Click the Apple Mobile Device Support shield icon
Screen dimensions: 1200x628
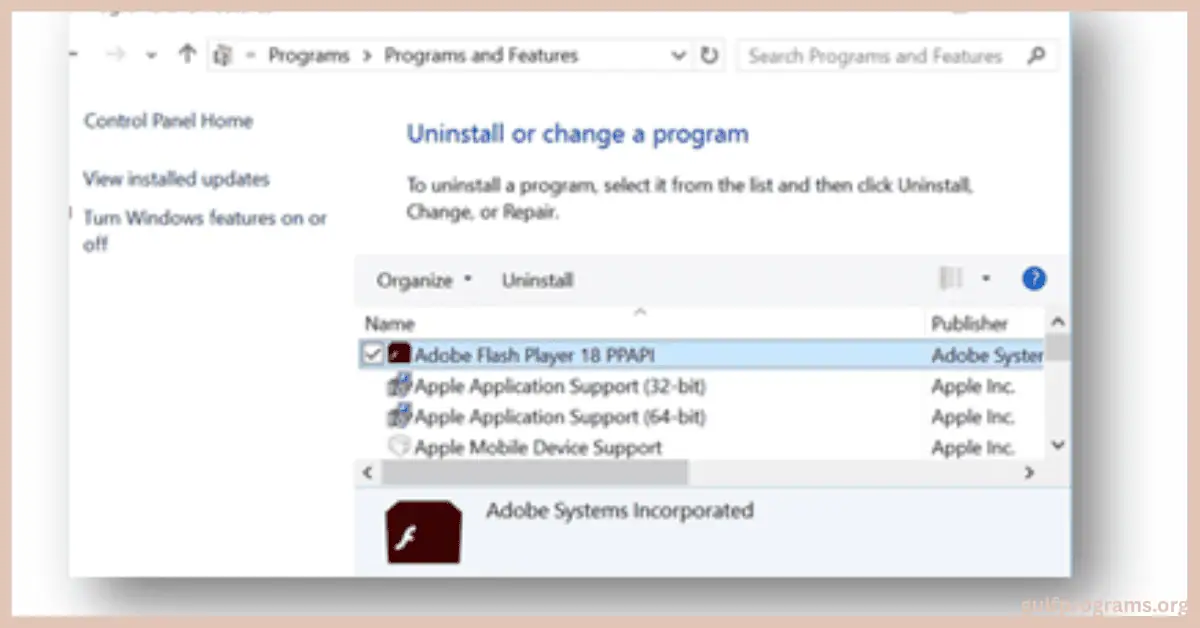tap(399, 446)
